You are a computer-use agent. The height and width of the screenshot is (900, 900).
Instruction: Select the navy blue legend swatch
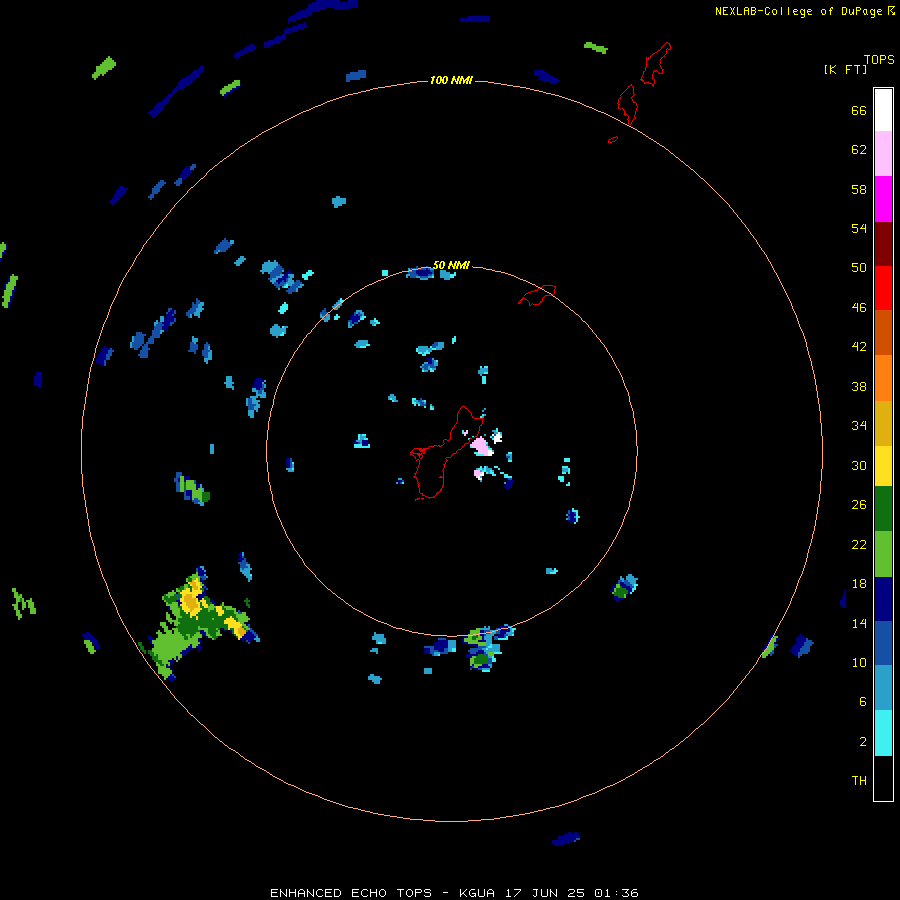[x=883, y=599]
